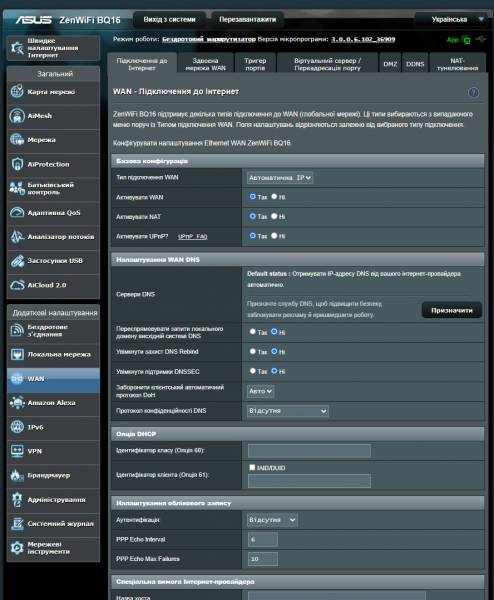Open the Тип підключення WAN dropdown
Image resolution: width=494 pixels, height=600 pixels.
pos(280,178)
